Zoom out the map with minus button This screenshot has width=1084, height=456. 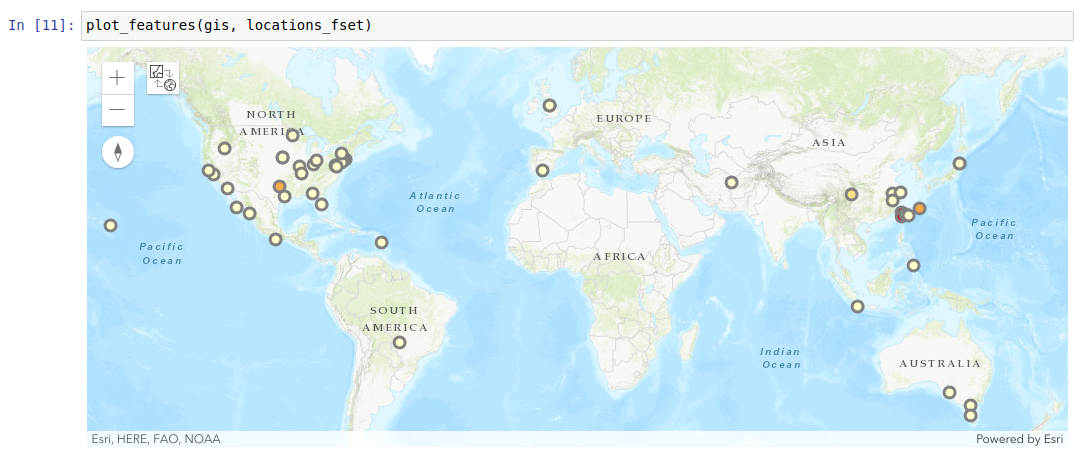point(118,110)
